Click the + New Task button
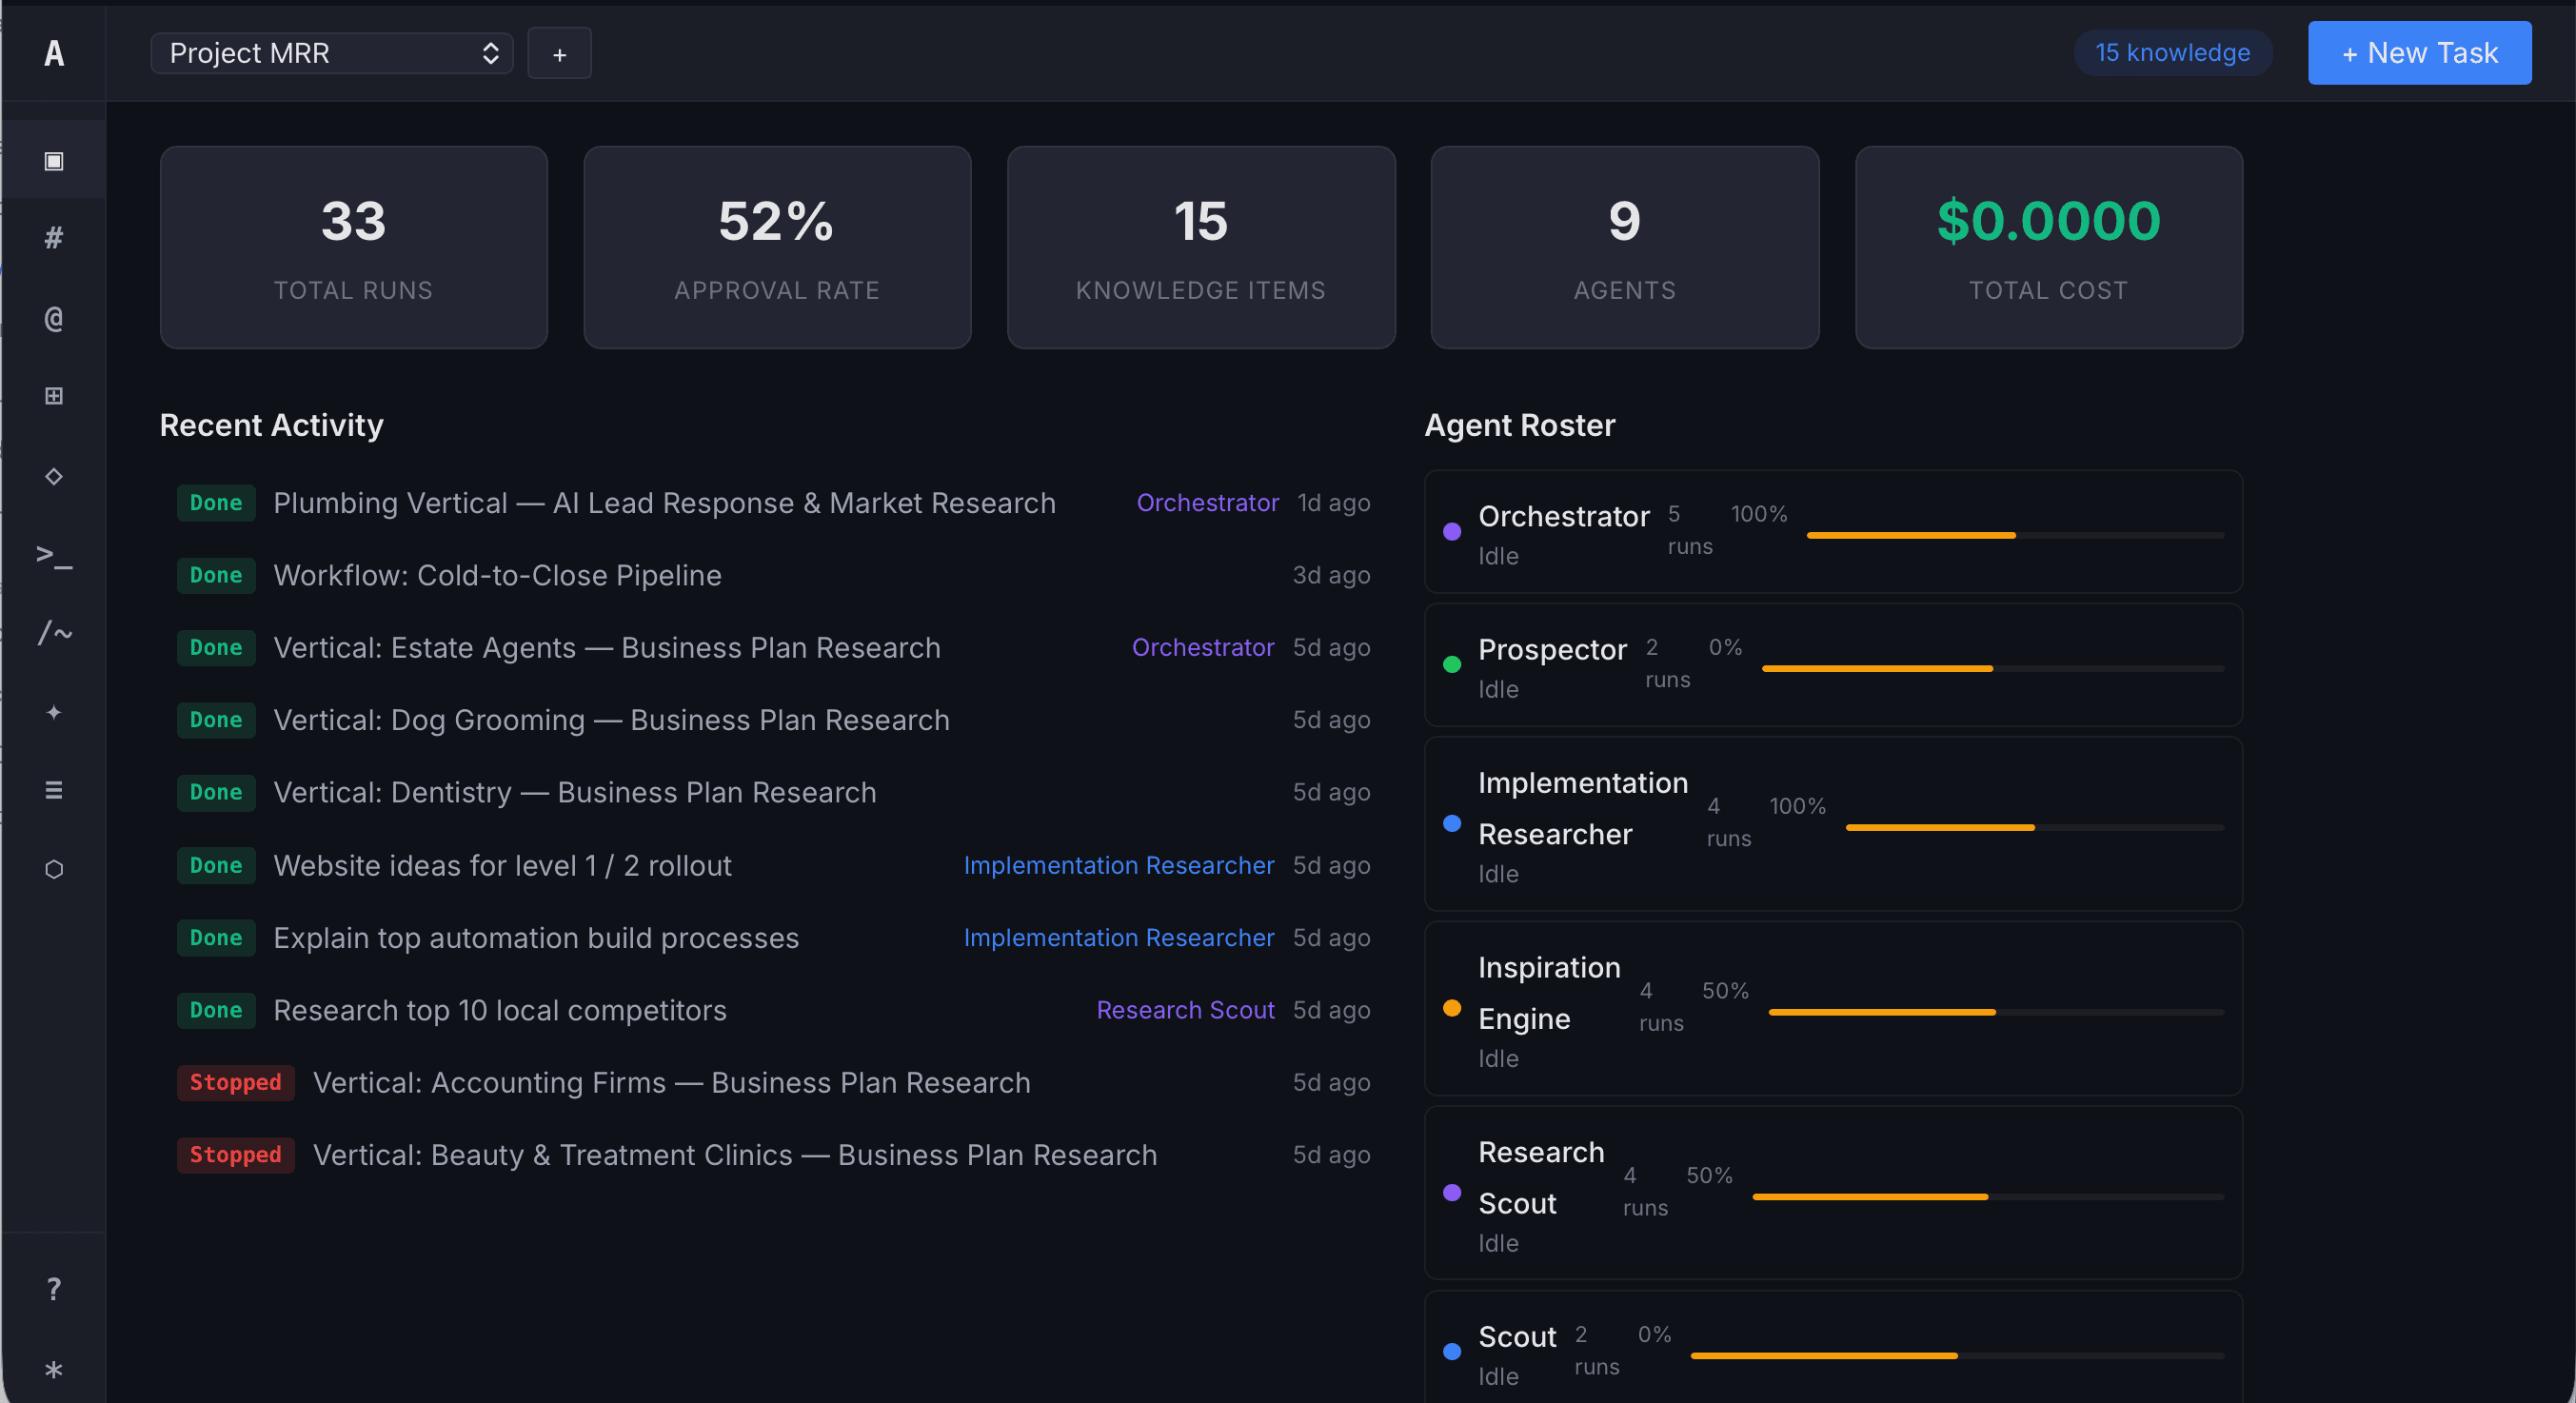 2419,52
